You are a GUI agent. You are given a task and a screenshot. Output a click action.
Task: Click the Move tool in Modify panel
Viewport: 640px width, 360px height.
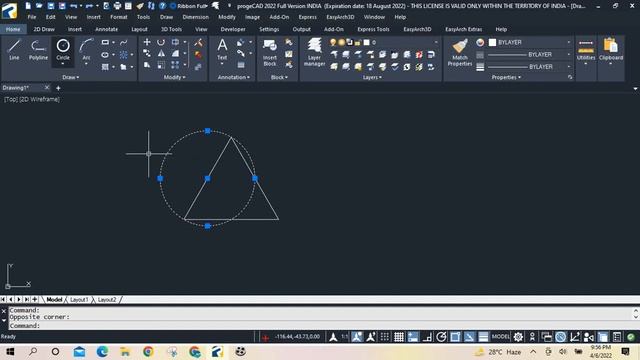click(147, 42)
